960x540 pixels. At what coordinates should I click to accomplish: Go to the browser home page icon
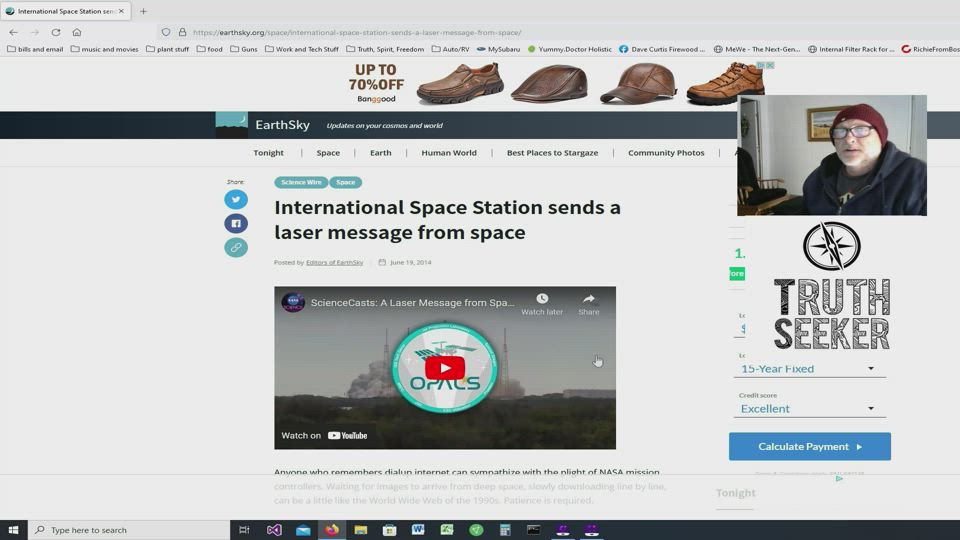(x=77, y=32)
